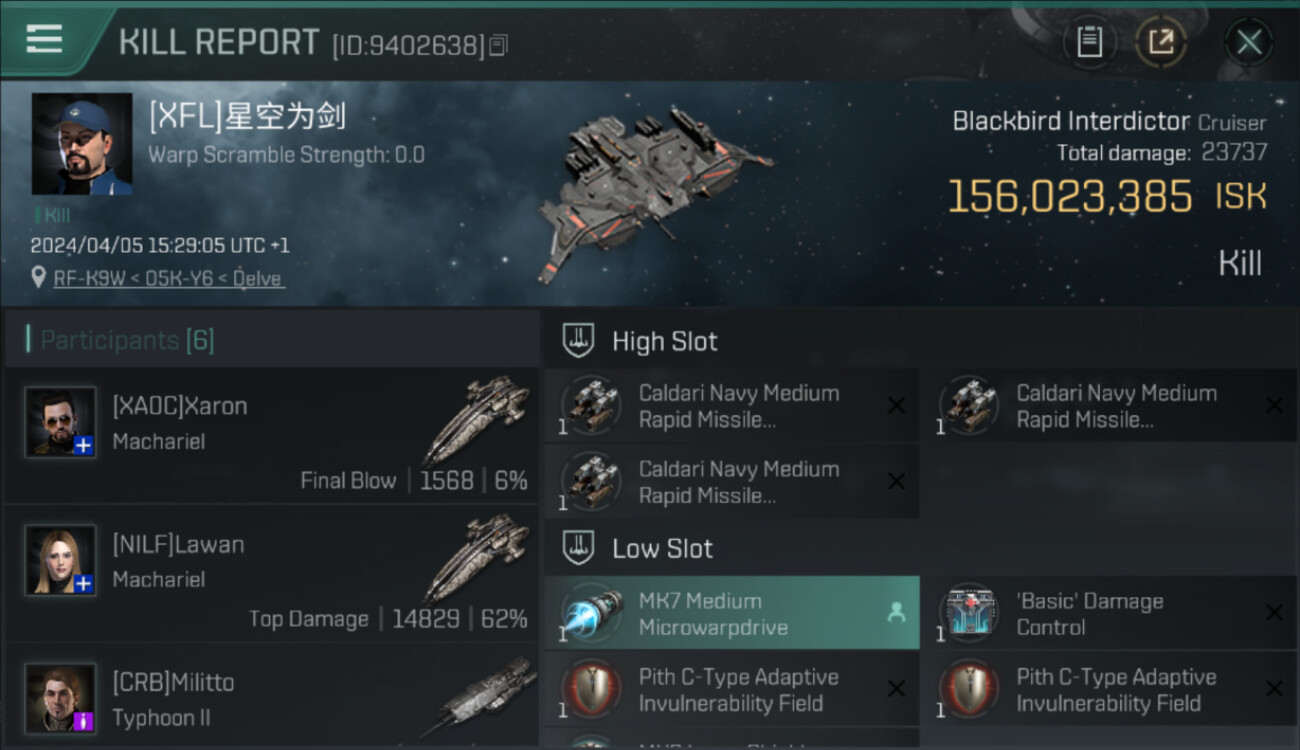Open the Militto pilot portrait
This screenshot has height=750, width=1300.
60,698
